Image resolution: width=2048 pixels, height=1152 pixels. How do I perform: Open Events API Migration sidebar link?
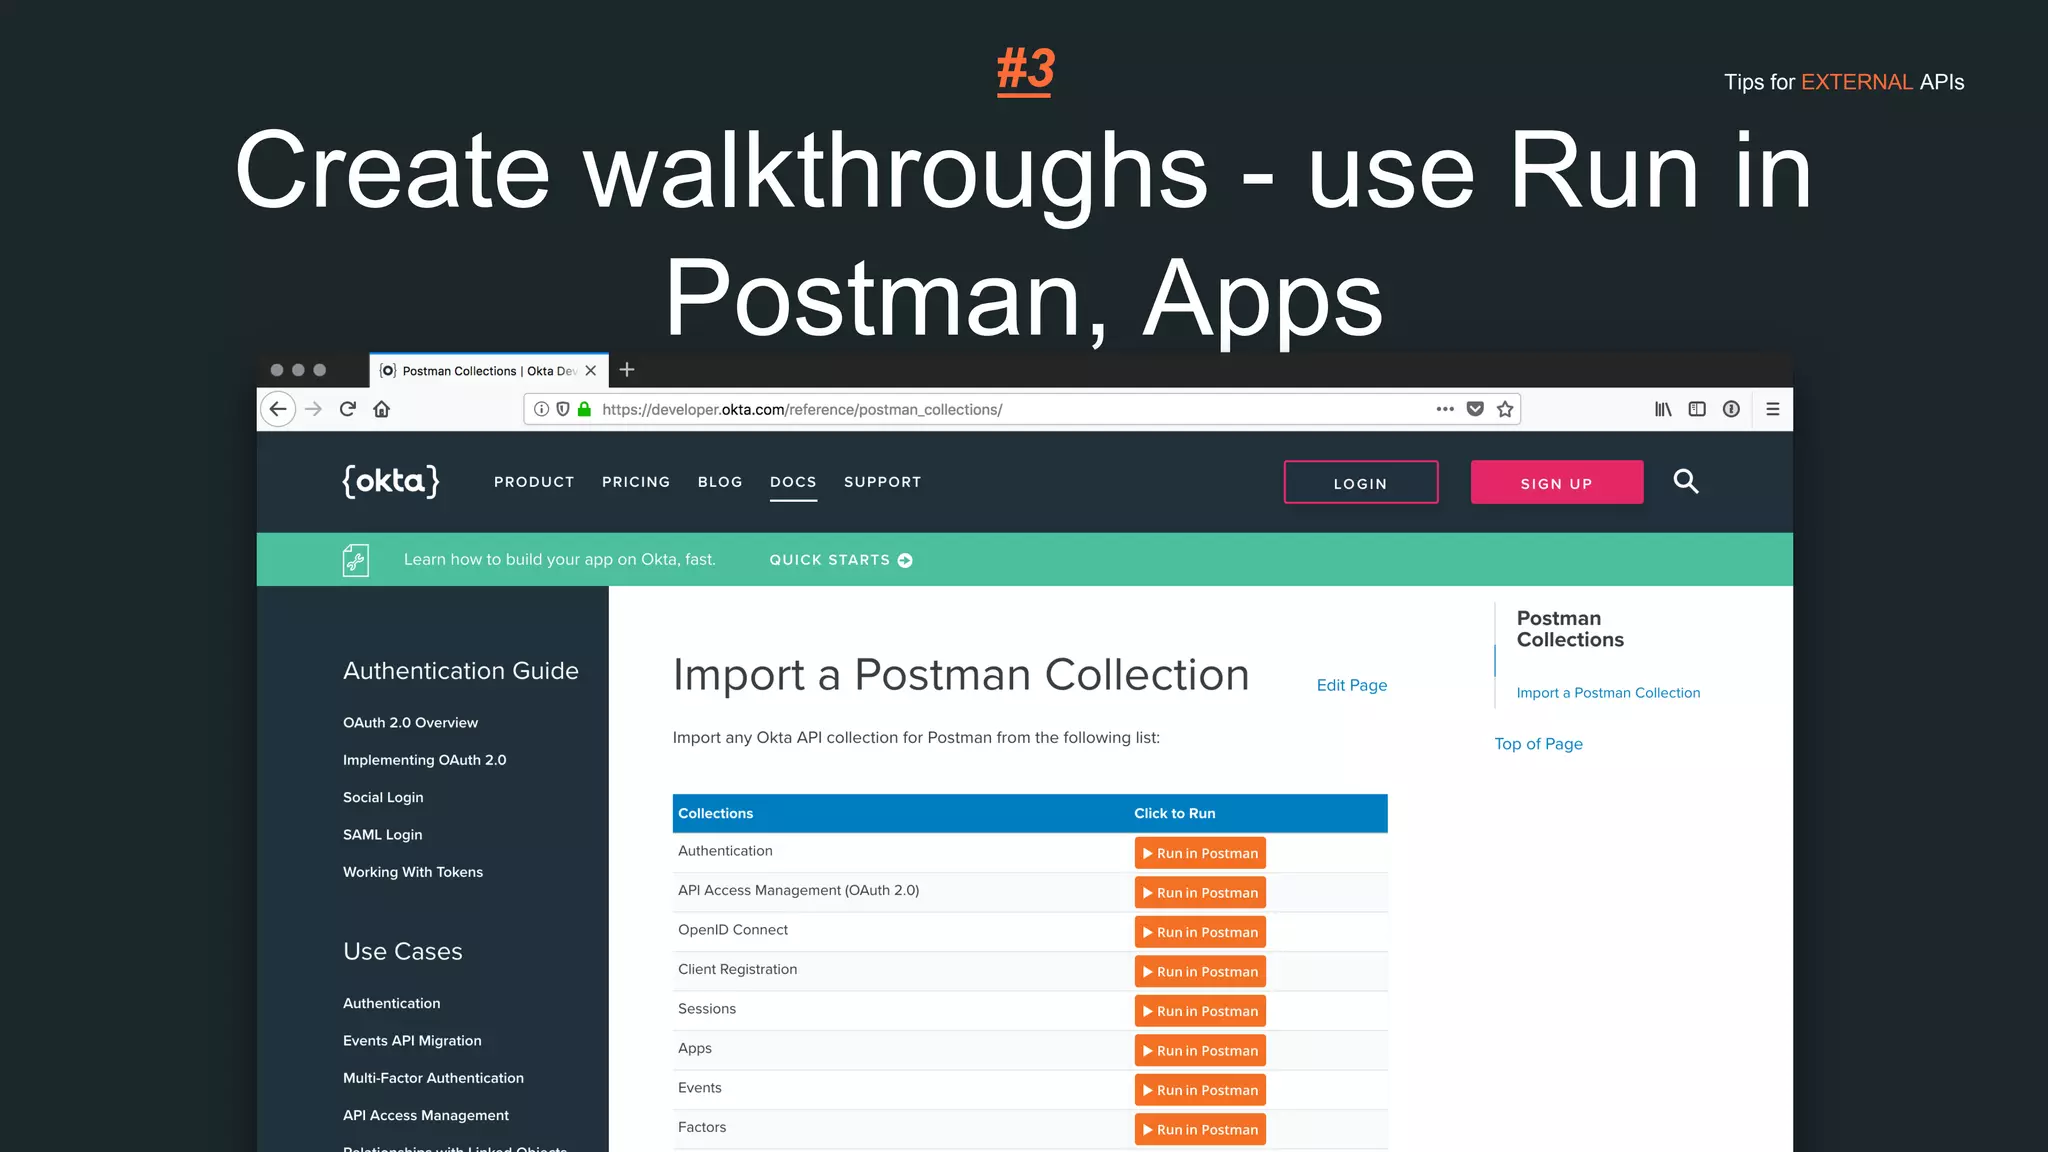pyautogui.click(x=412, y=1041)
